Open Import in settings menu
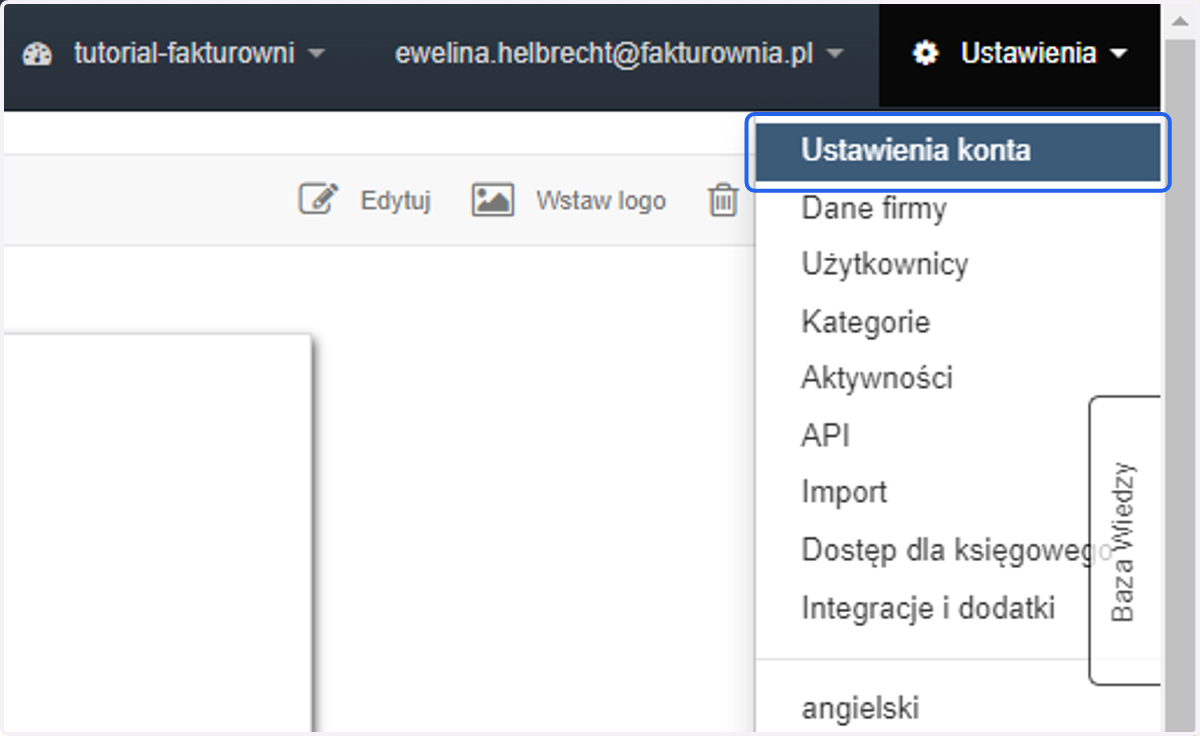This screenshot has height=736, width=1200. click(844, 492)
